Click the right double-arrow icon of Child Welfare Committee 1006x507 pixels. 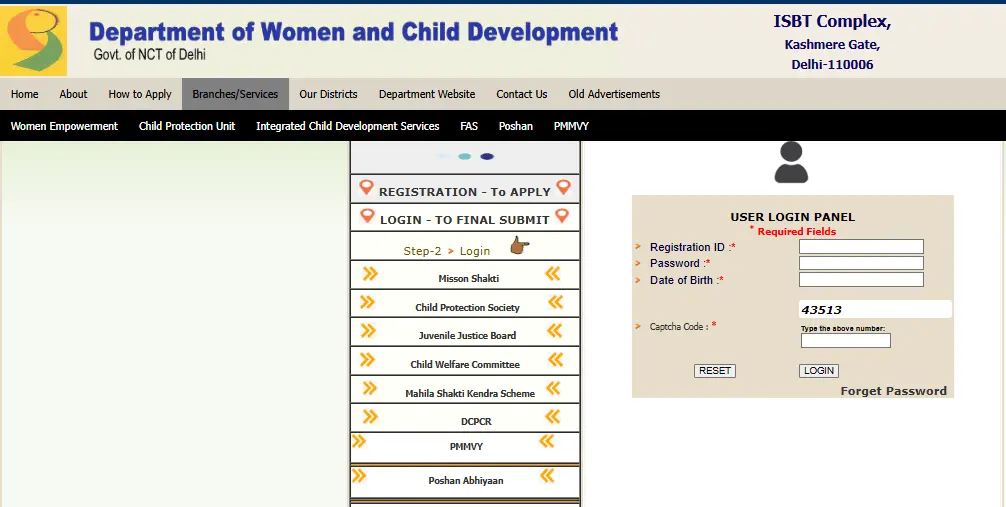pos(556,359)
